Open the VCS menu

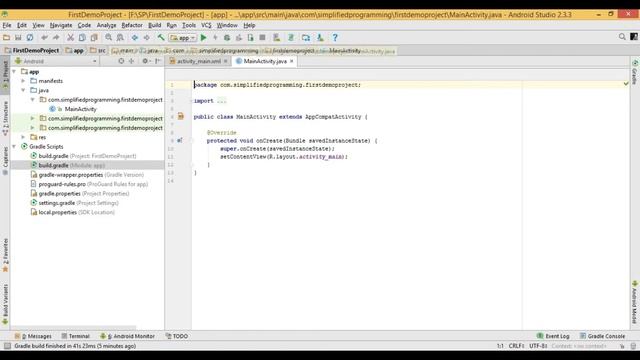point(206,25)
